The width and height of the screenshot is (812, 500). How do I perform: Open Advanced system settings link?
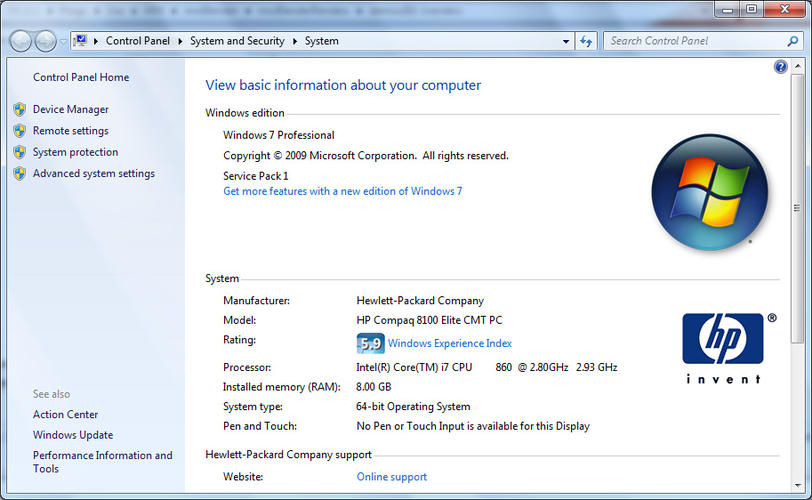tap(94, 173)
